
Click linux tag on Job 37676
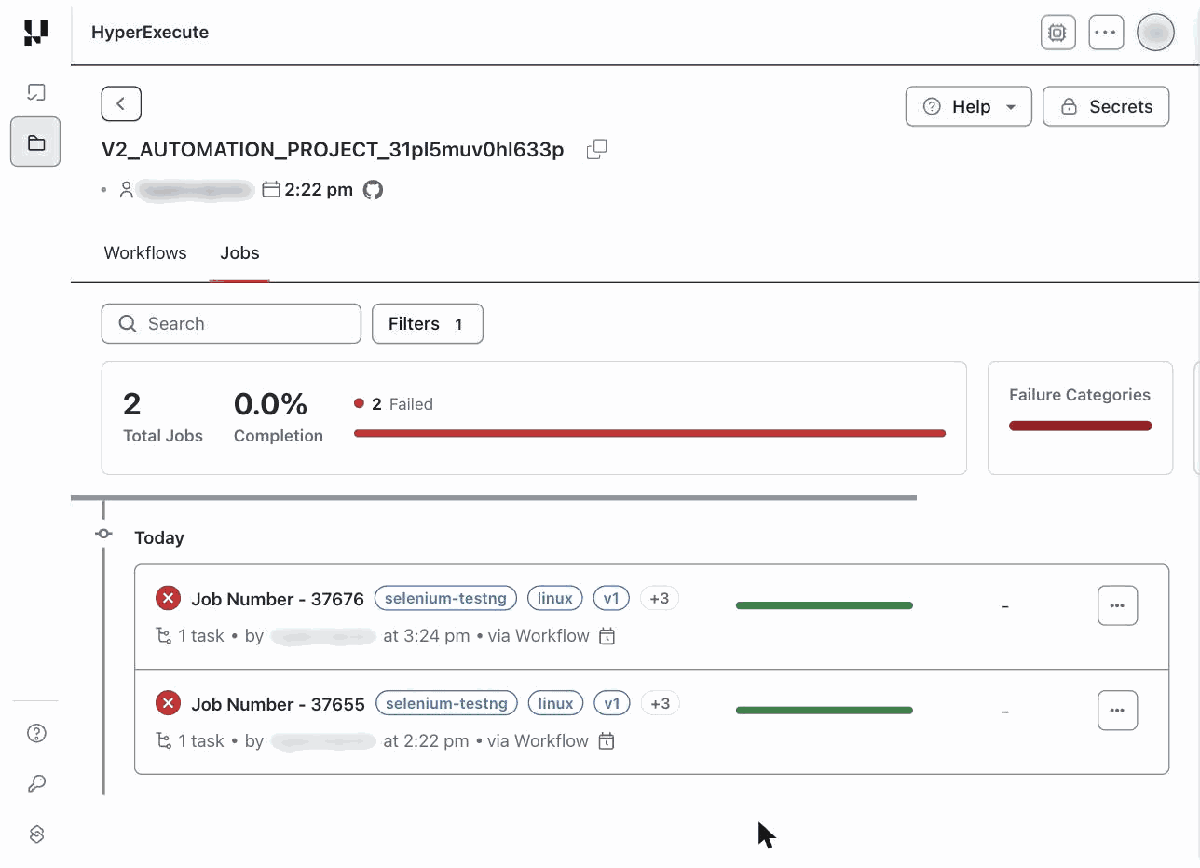point(555,598)
